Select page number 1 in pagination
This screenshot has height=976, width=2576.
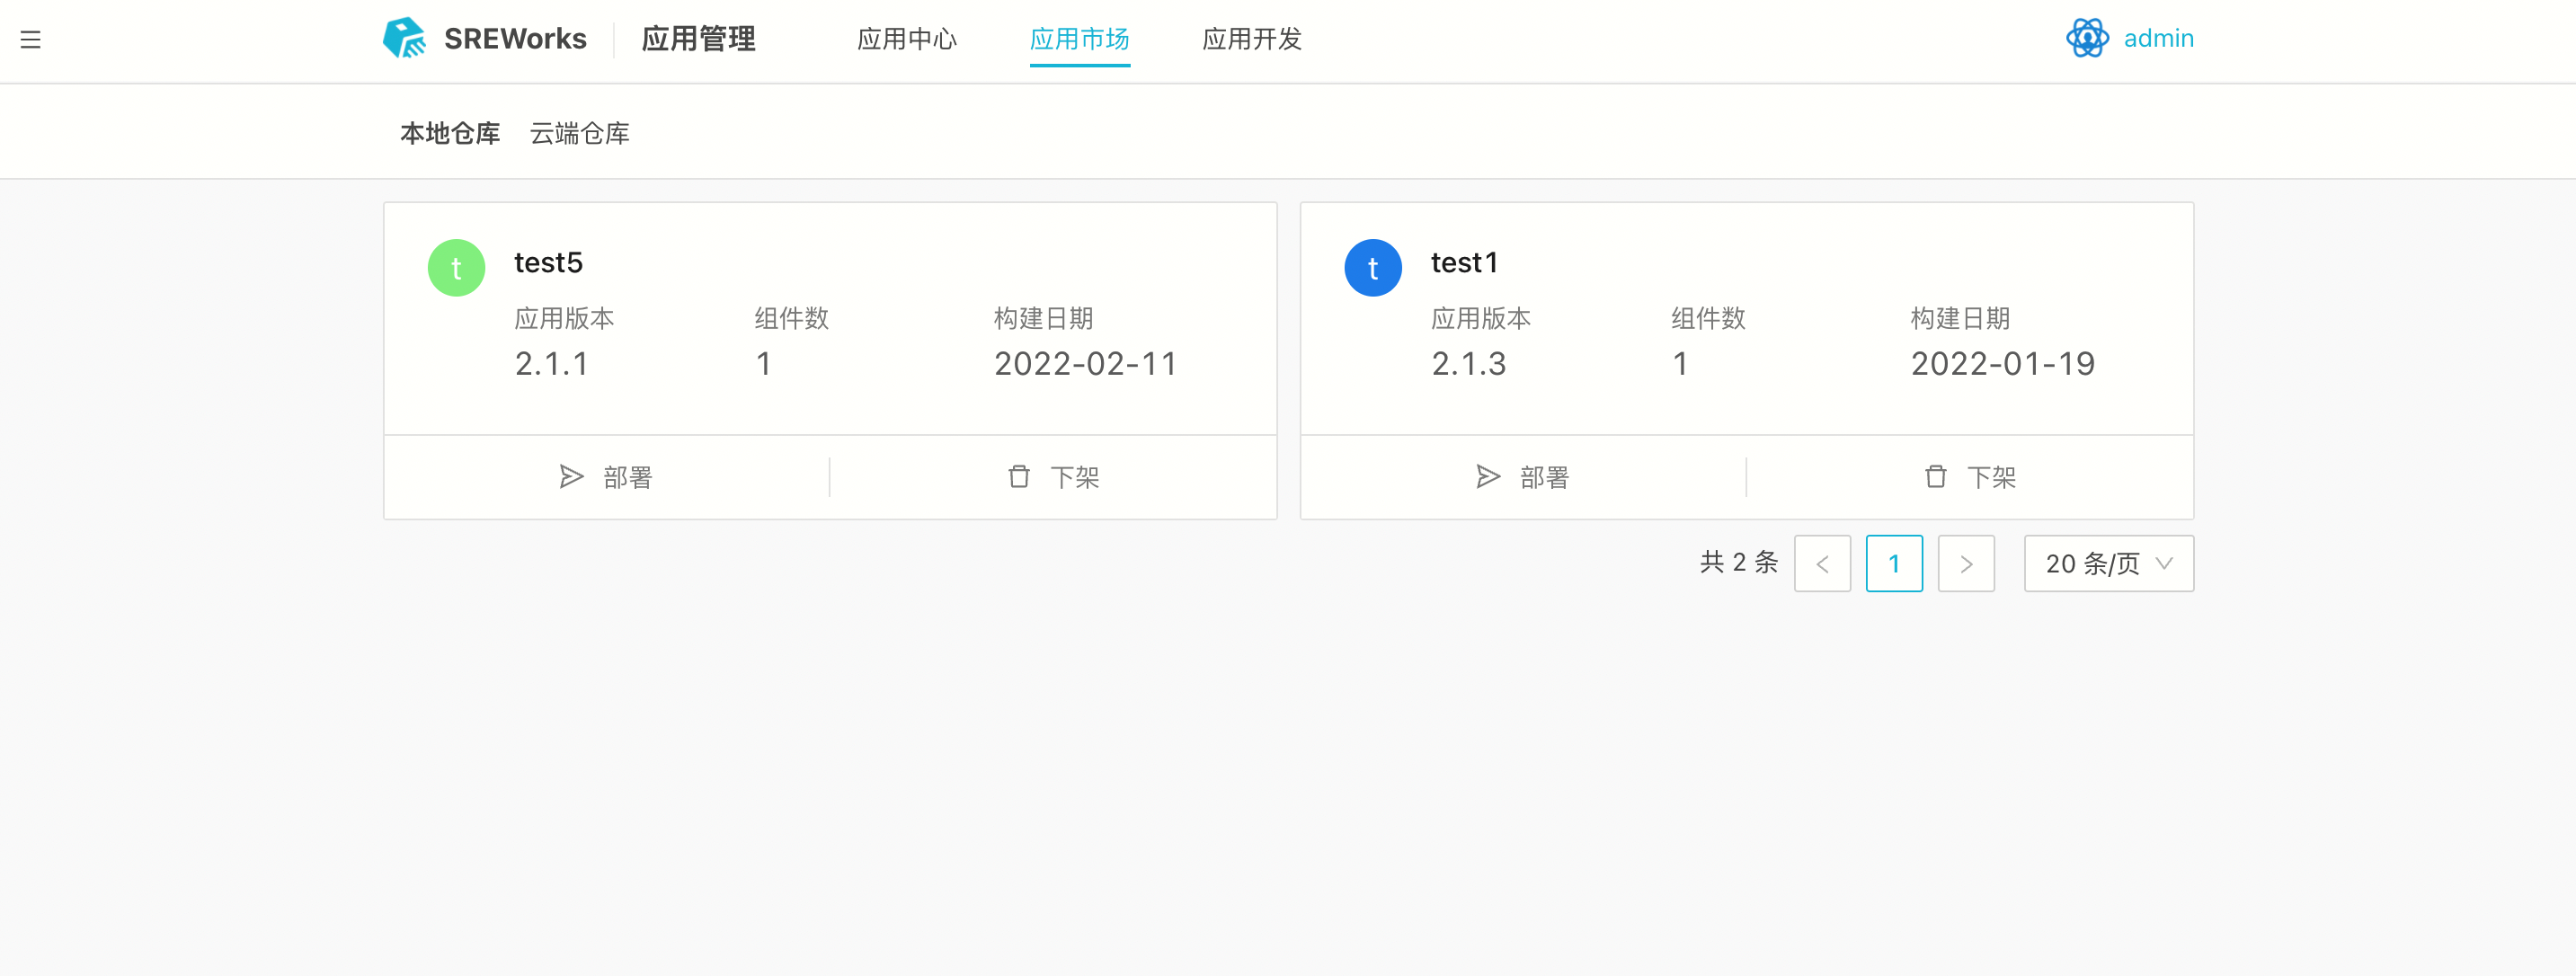click(x=1893, y=564)
